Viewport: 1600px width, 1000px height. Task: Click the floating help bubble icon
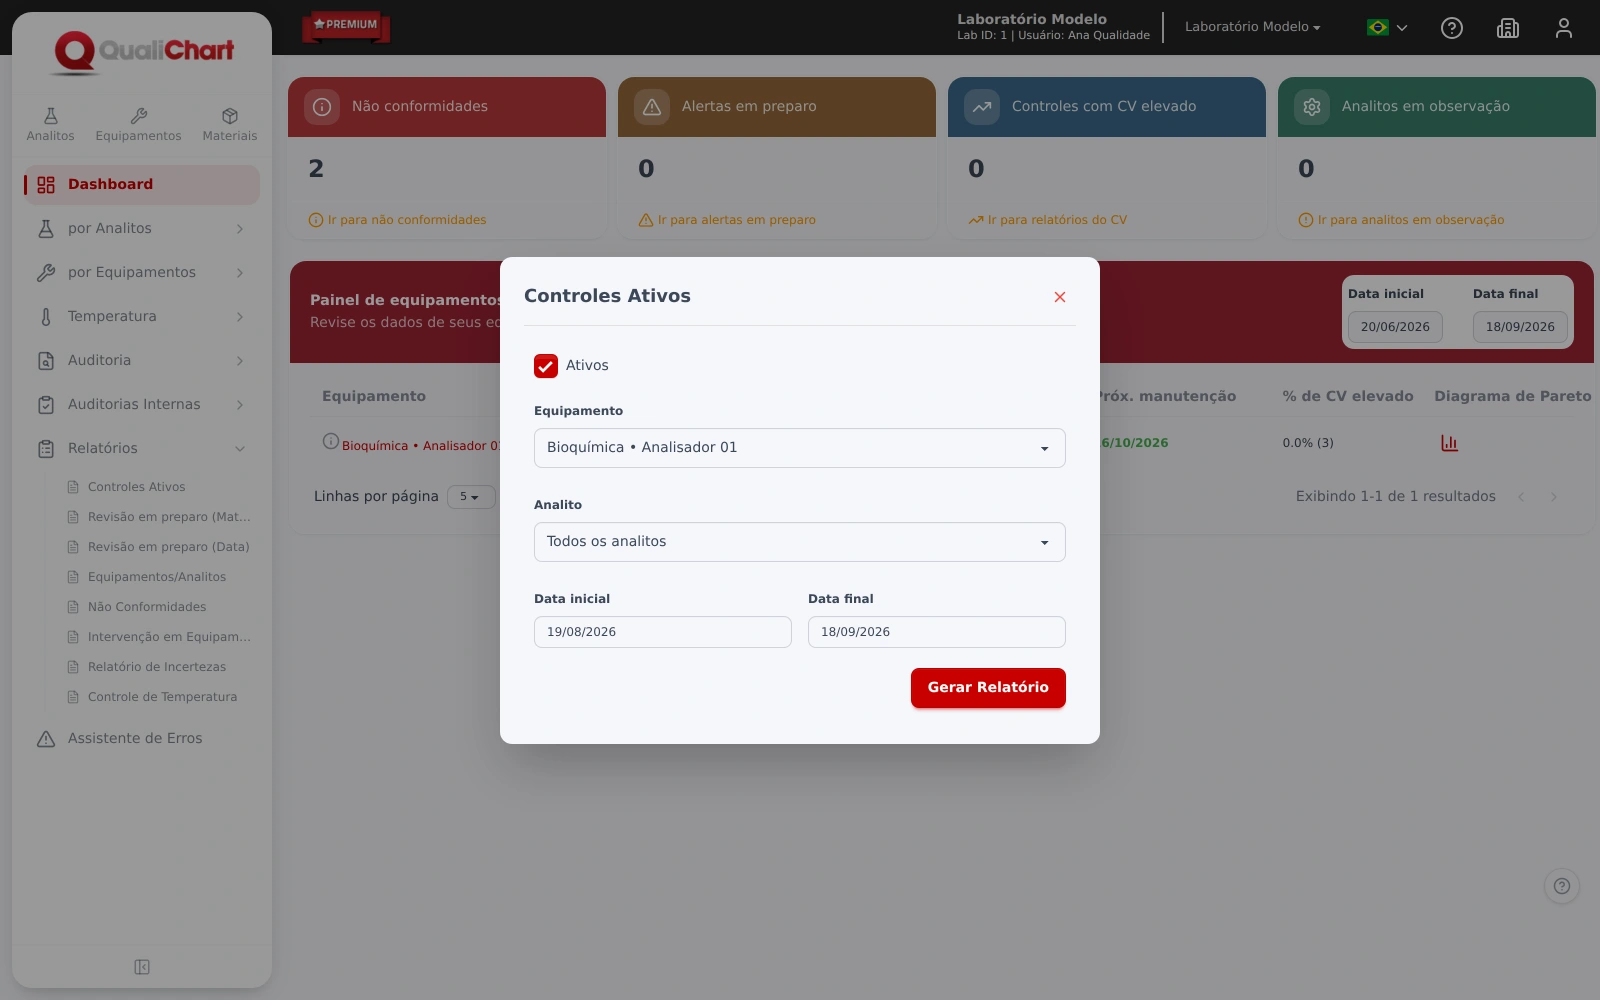click(1562, 886)
